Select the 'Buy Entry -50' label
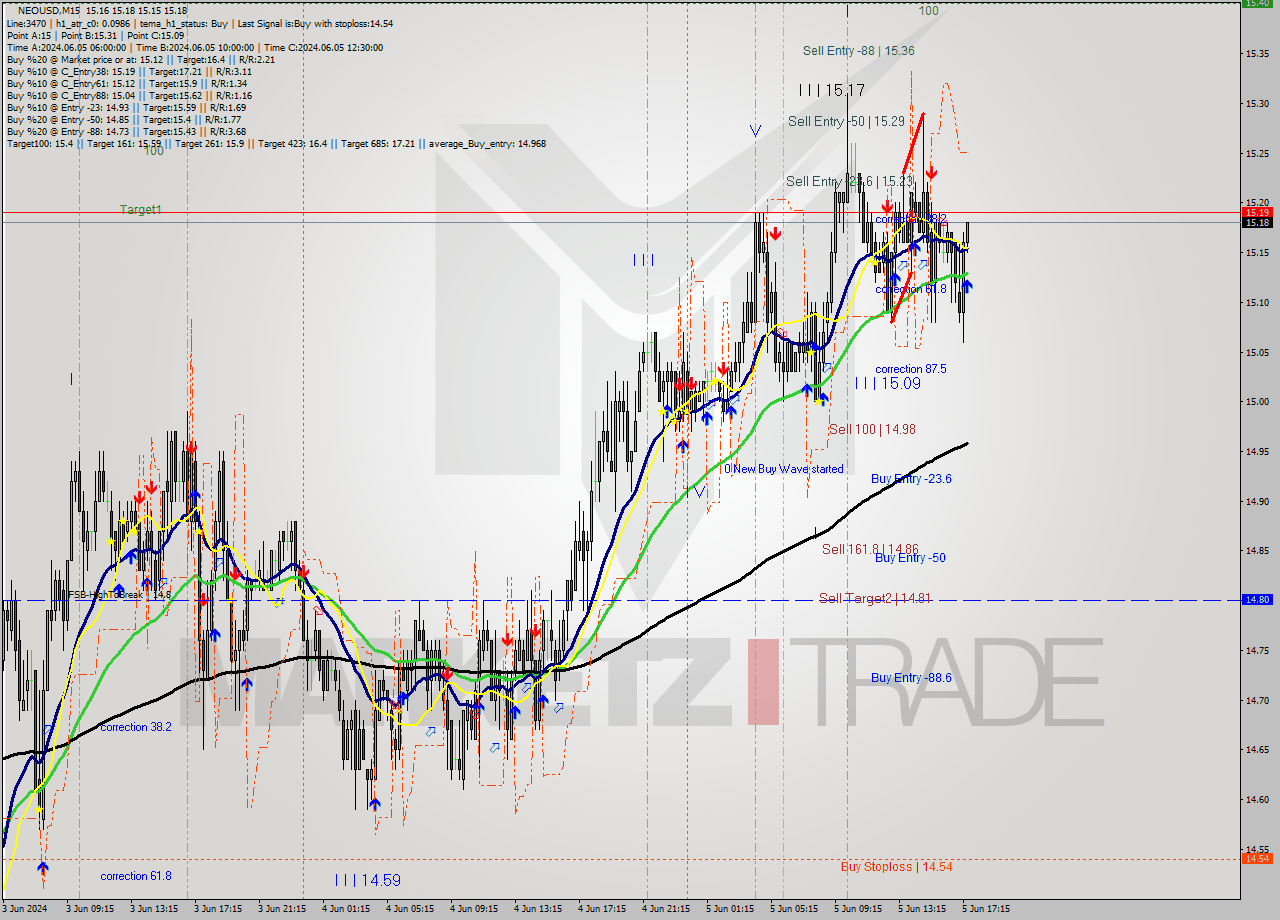This screenshot has width=1280, height=920. click(x=910, y=558)
